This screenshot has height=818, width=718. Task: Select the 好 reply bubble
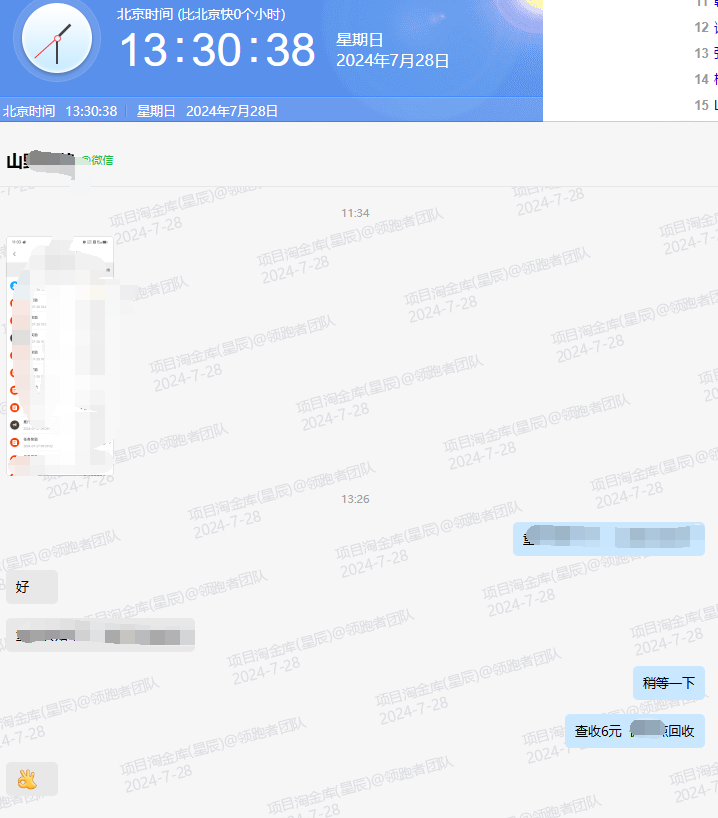31,587
